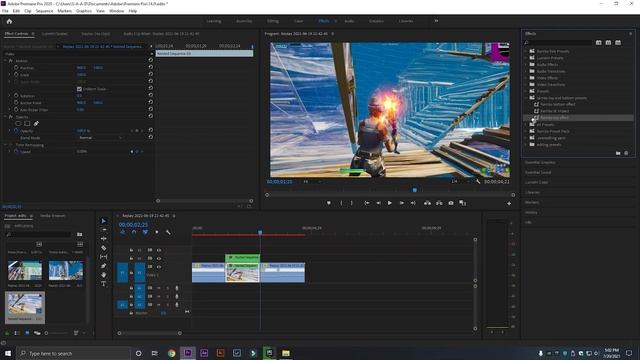Select the Hand tool
Viewport: 640px width, 360px height.
coord(104,275)
